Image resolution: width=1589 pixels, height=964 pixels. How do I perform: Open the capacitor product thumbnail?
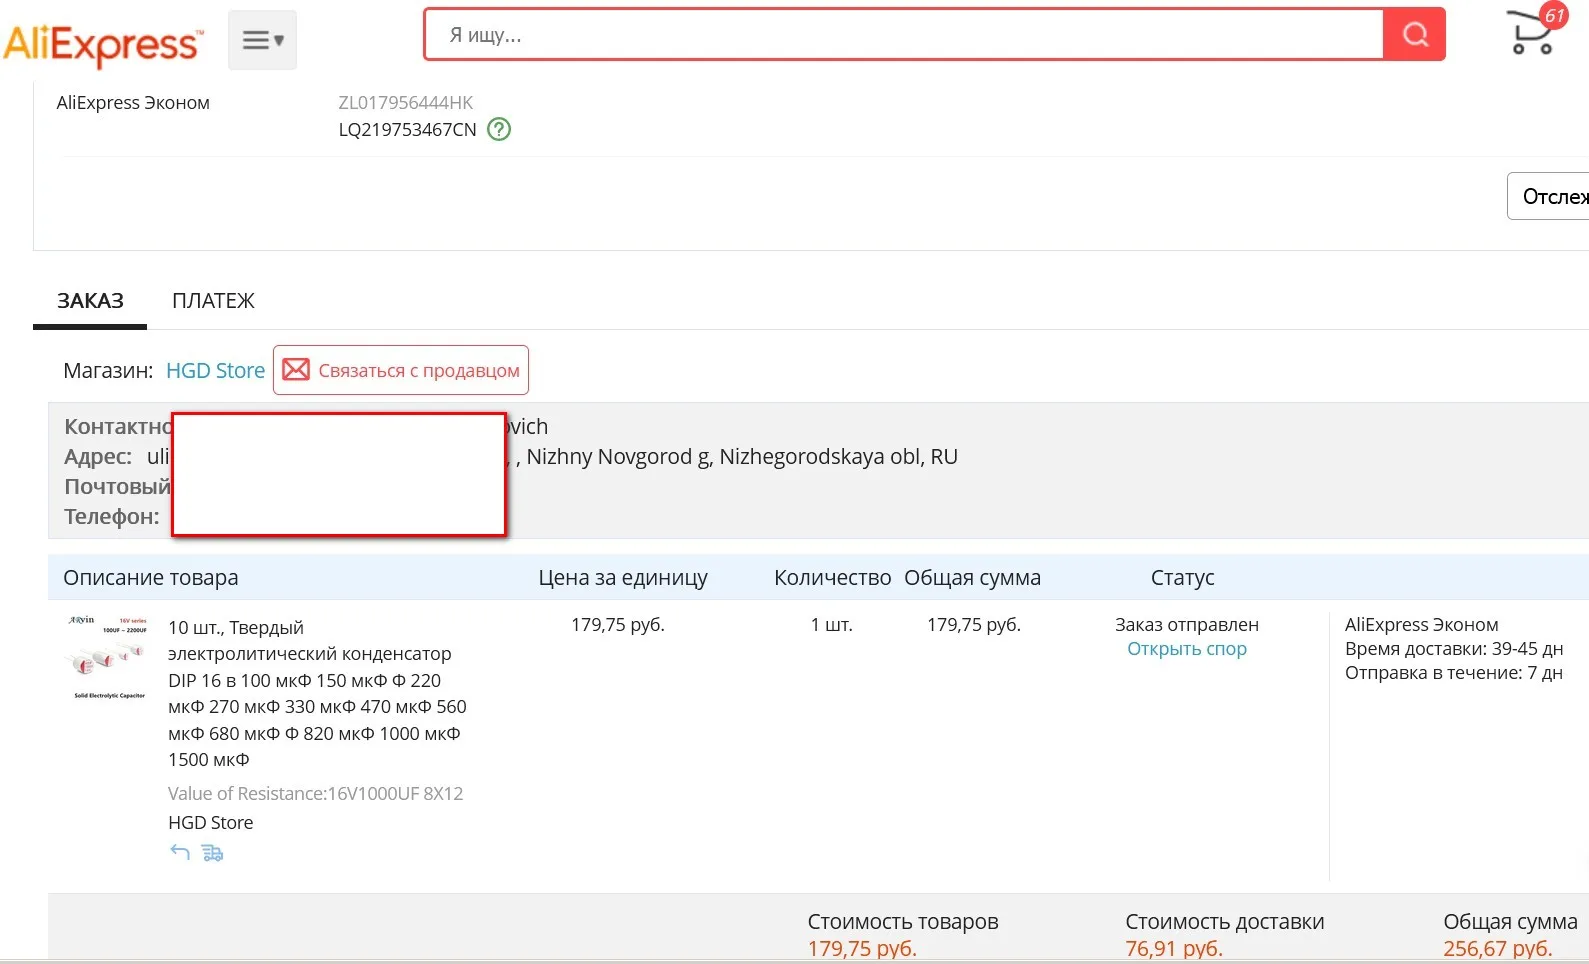[108, 657]
